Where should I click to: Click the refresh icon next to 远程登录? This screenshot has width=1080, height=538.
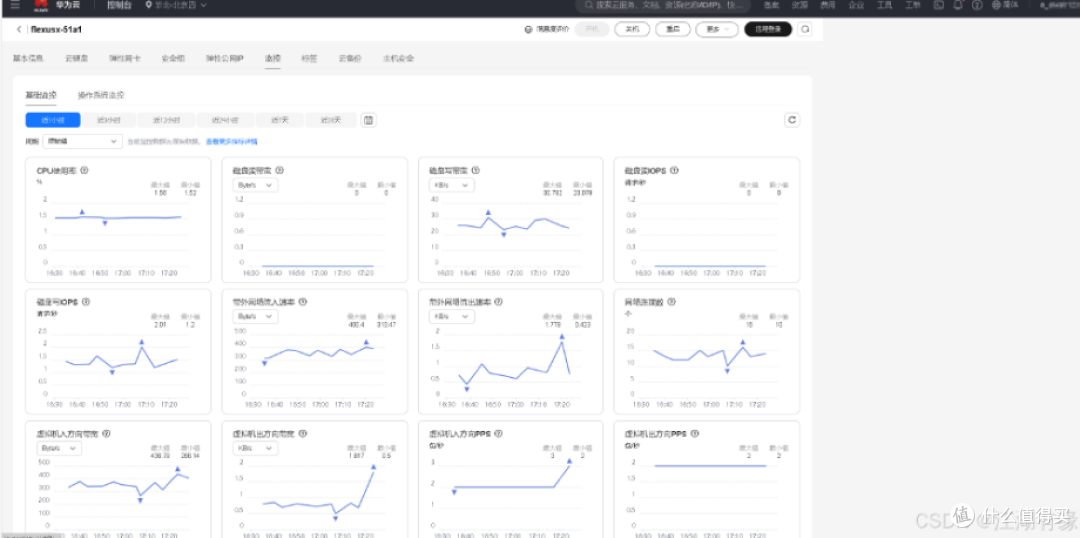(x=804, y=30)
